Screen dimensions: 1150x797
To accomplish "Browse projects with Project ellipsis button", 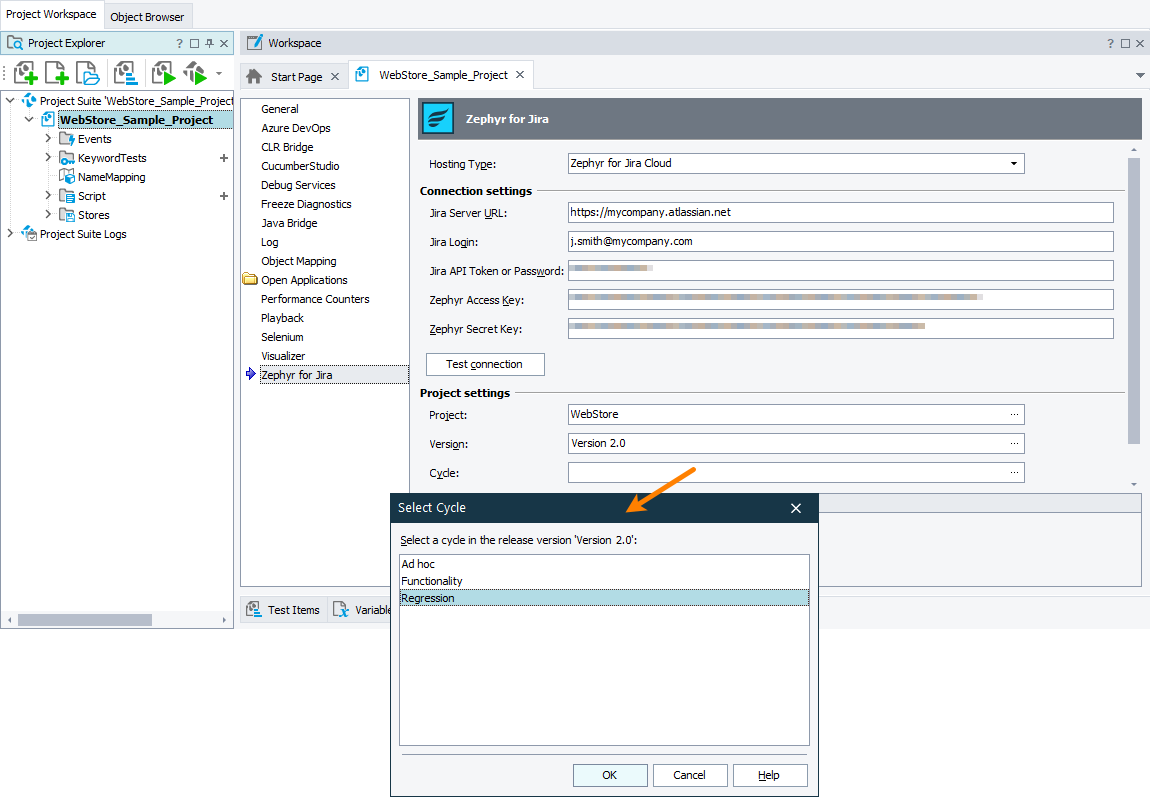I will tap(1014, 414).
